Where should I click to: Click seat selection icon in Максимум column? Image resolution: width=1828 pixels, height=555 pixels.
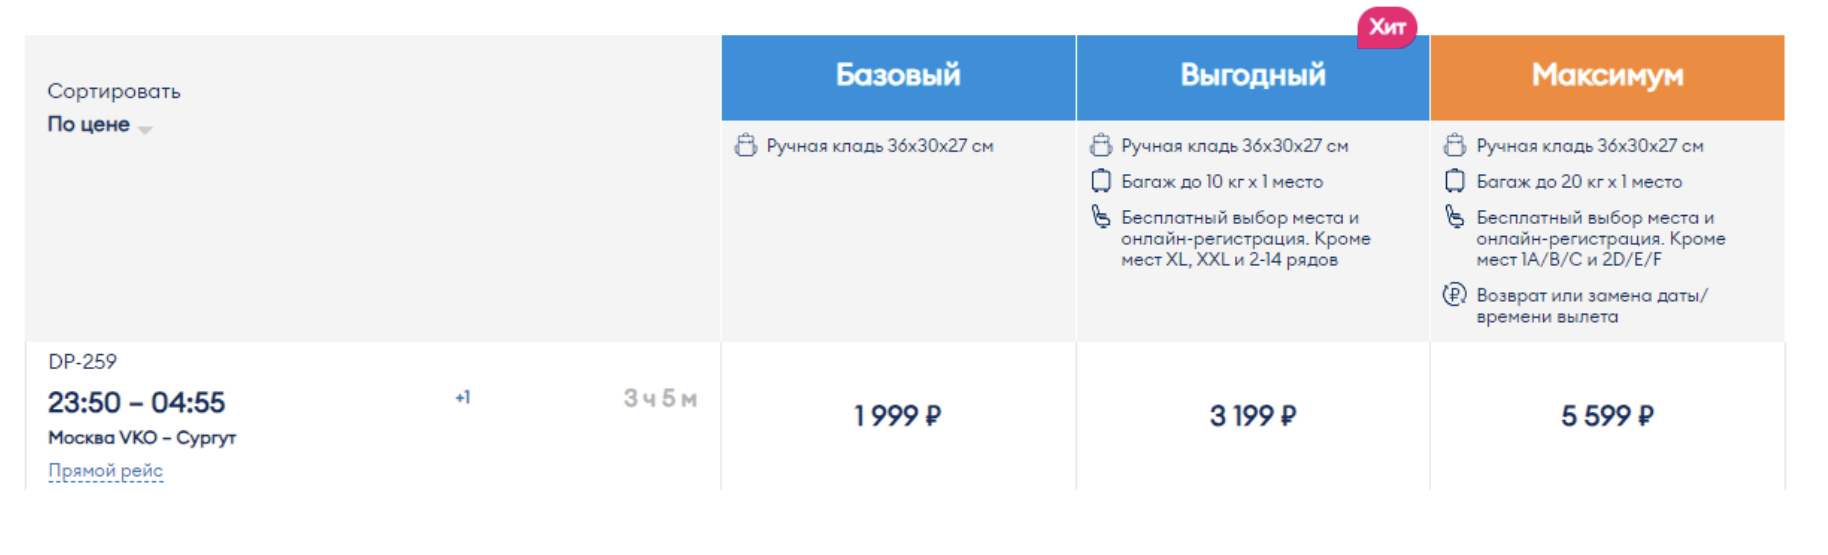pyautogui.click(x=1454, y=217)
